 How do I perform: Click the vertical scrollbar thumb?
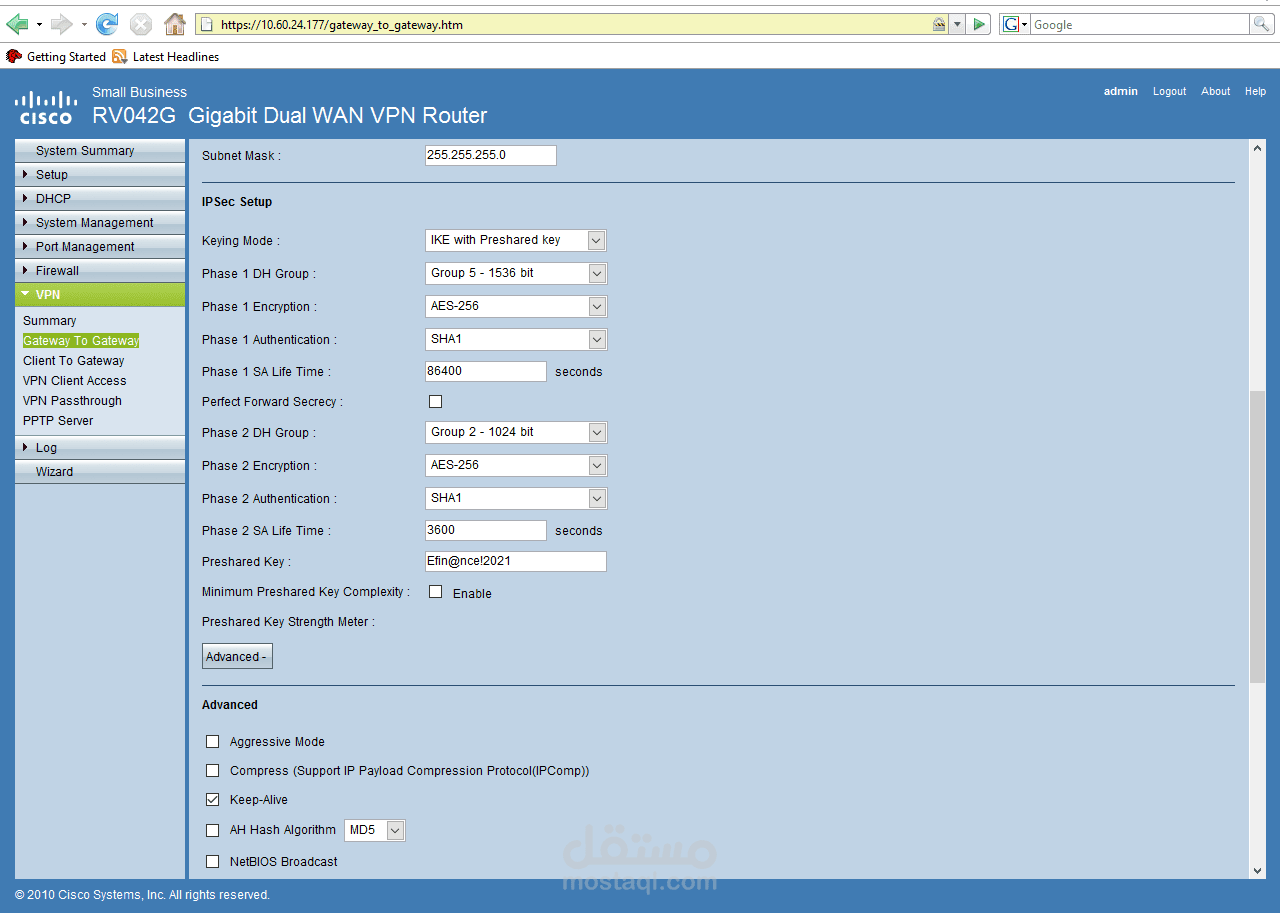click(x=1258, y=538)
